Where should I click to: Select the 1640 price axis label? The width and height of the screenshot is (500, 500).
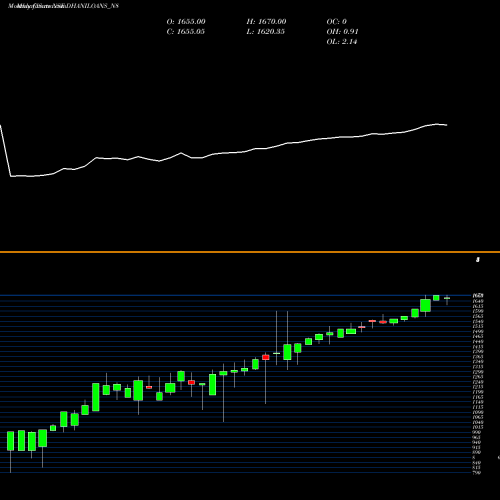point(478,301)
